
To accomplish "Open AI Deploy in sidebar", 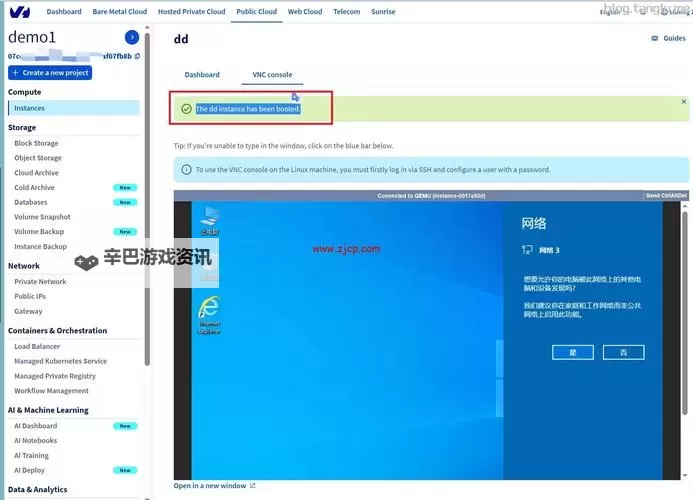I will tap(30, 470).
